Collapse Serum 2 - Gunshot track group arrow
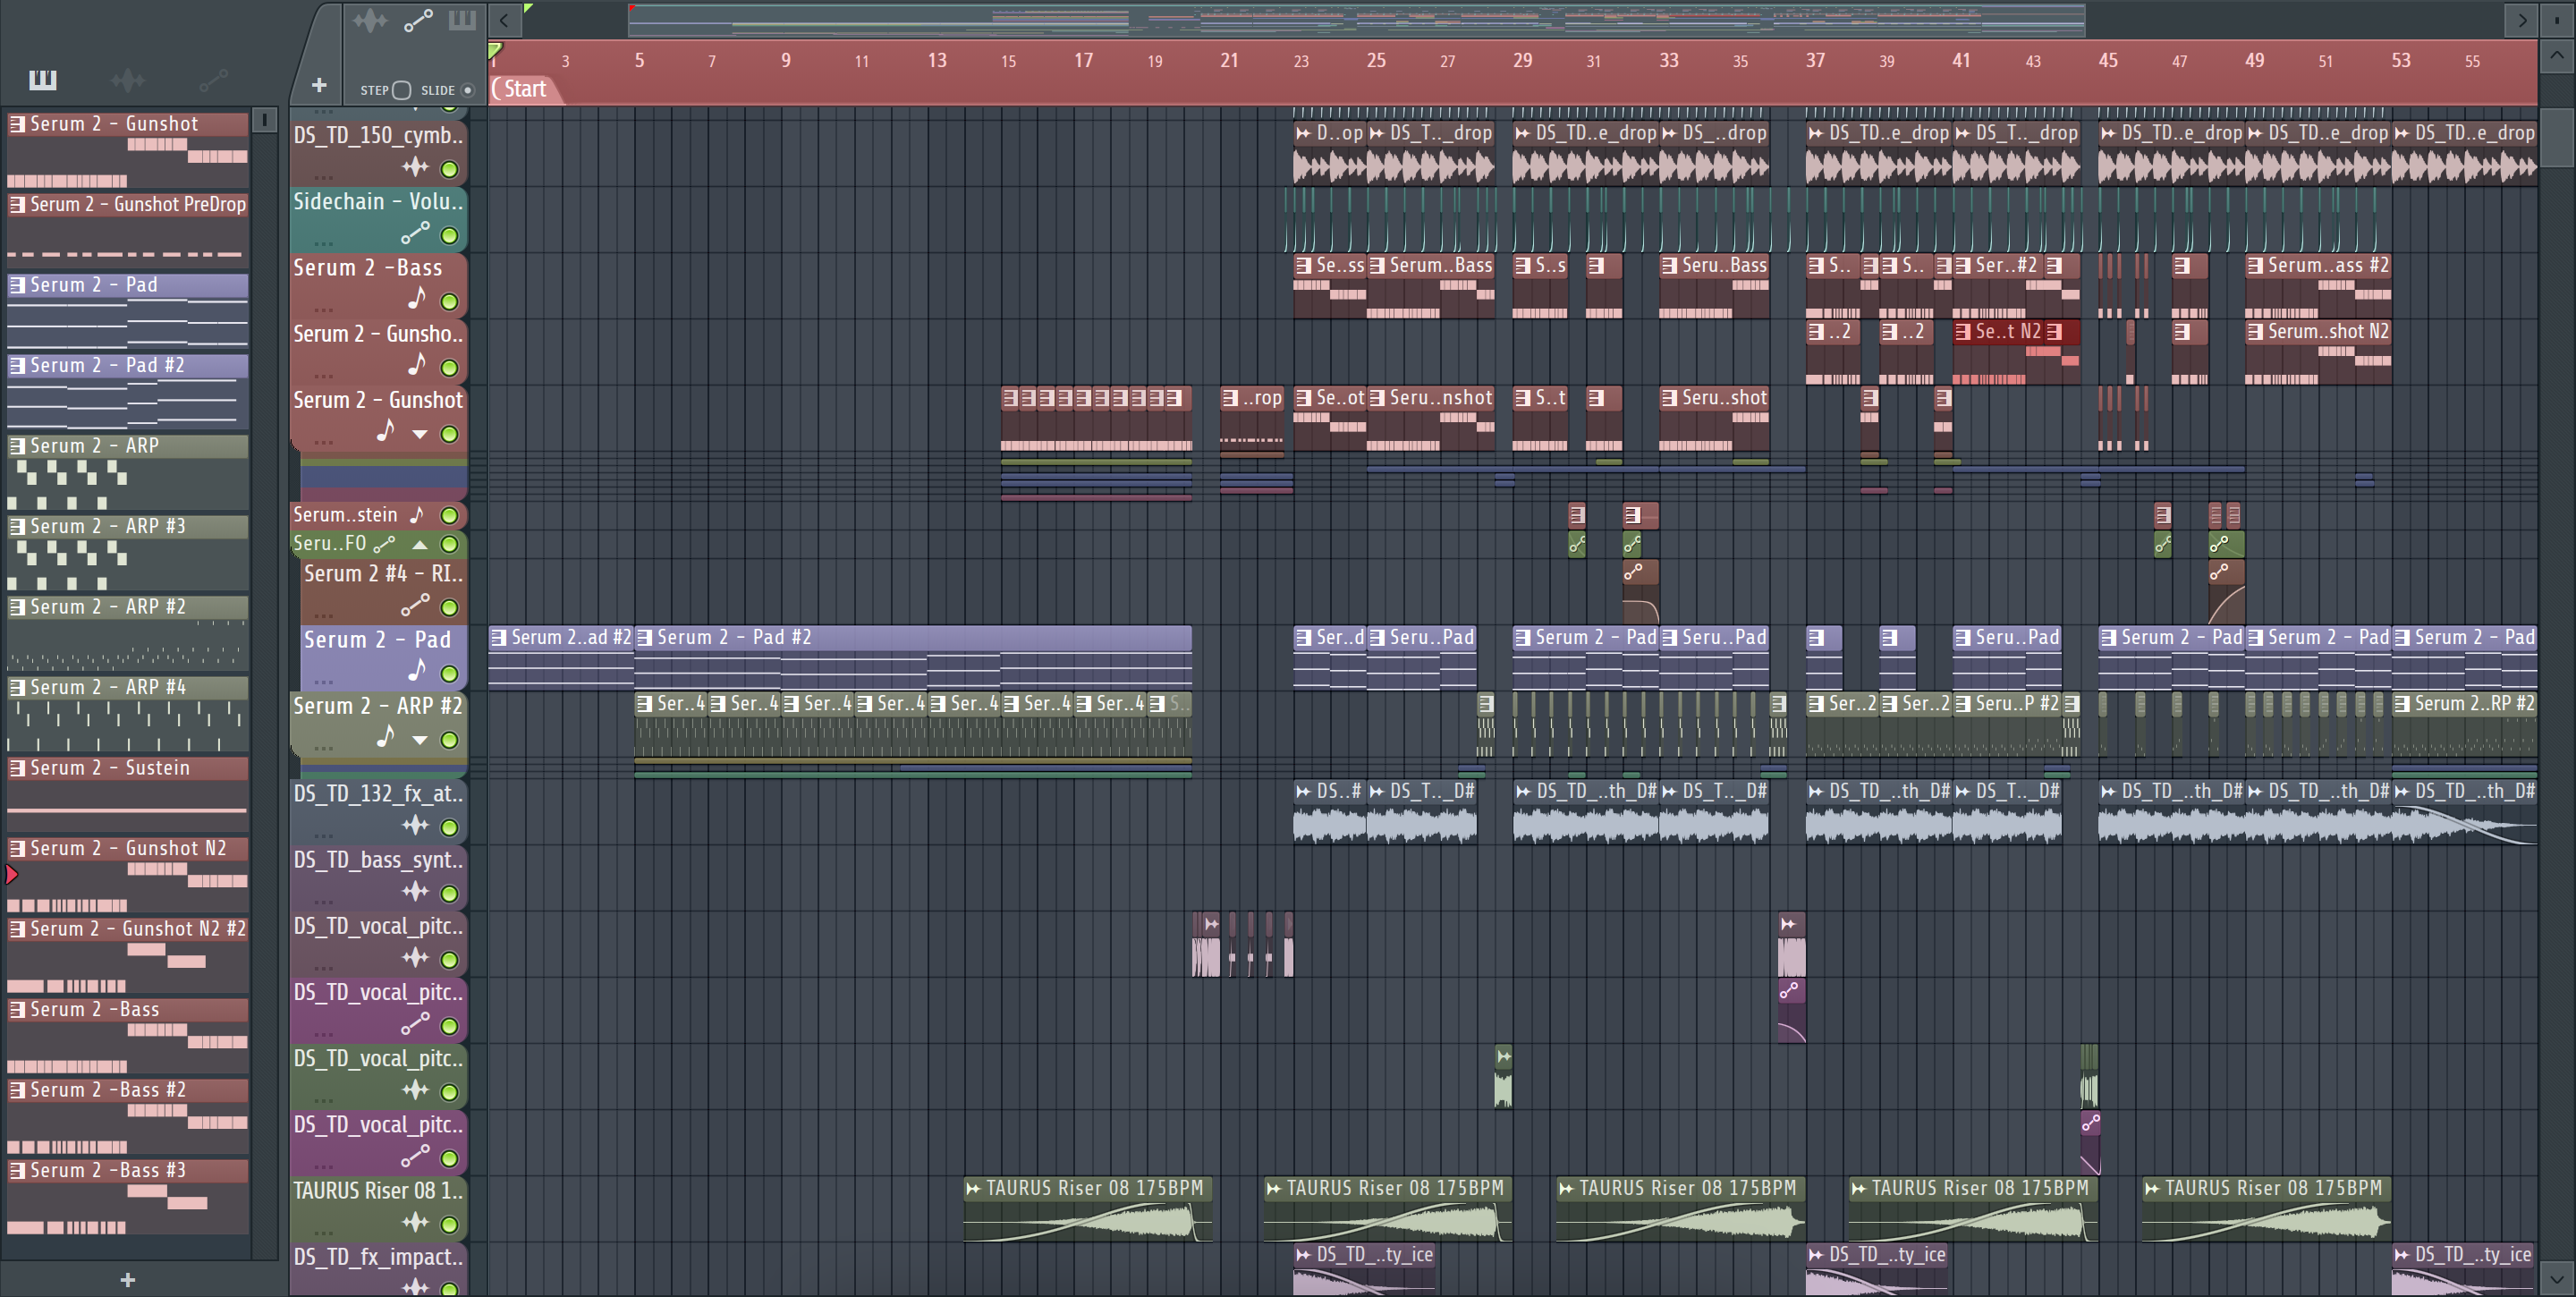The height and width of the screenshot is (1297, 2576). pyautogui.click(x=420, y=434)
